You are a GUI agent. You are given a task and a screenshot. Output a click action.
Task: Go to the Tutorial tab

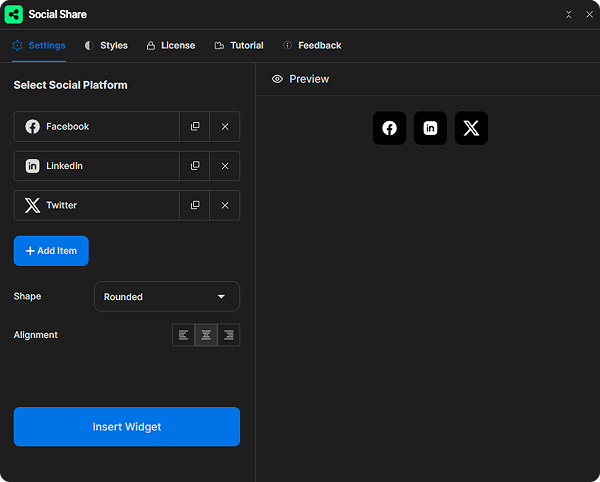[239, 46]
